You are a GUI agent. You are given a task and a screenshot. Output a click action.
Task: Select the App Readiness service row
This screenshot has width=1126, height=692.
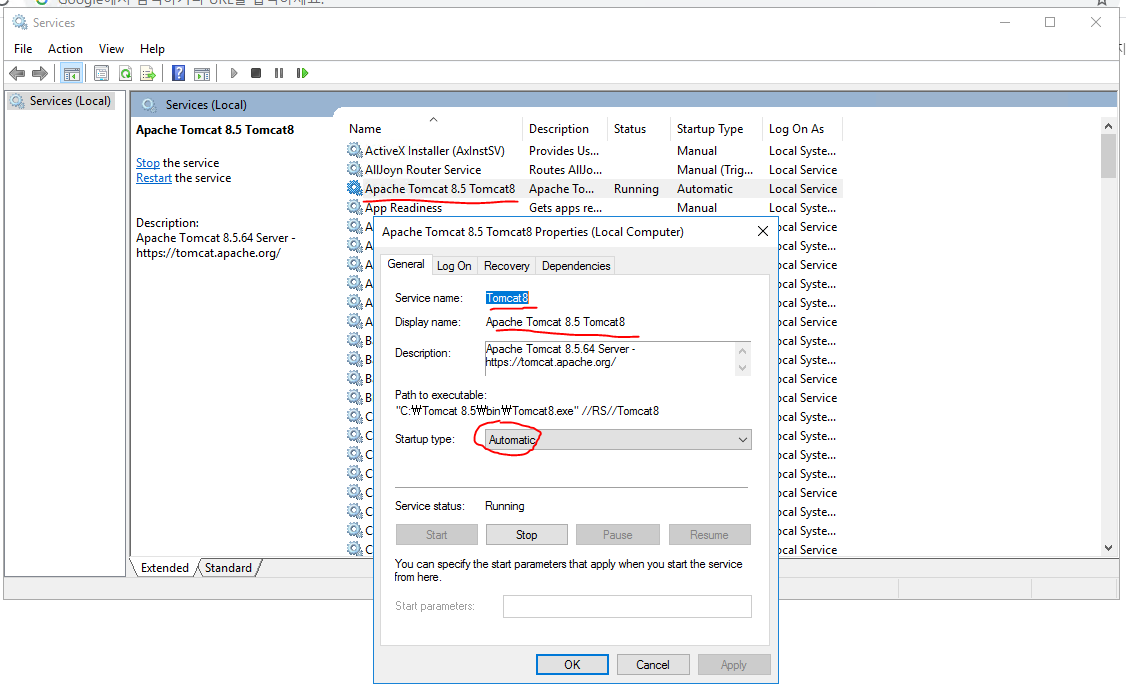[593, 207]
